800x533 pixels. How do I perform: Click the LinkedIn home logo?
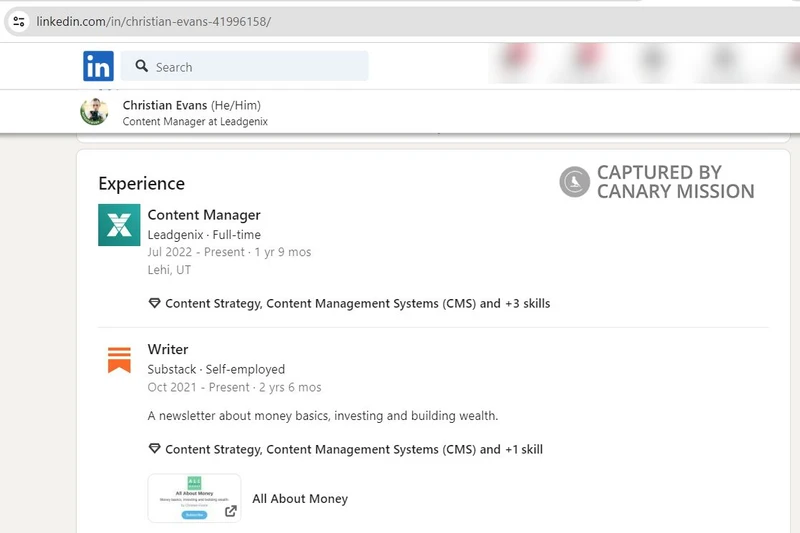(98, 66)
